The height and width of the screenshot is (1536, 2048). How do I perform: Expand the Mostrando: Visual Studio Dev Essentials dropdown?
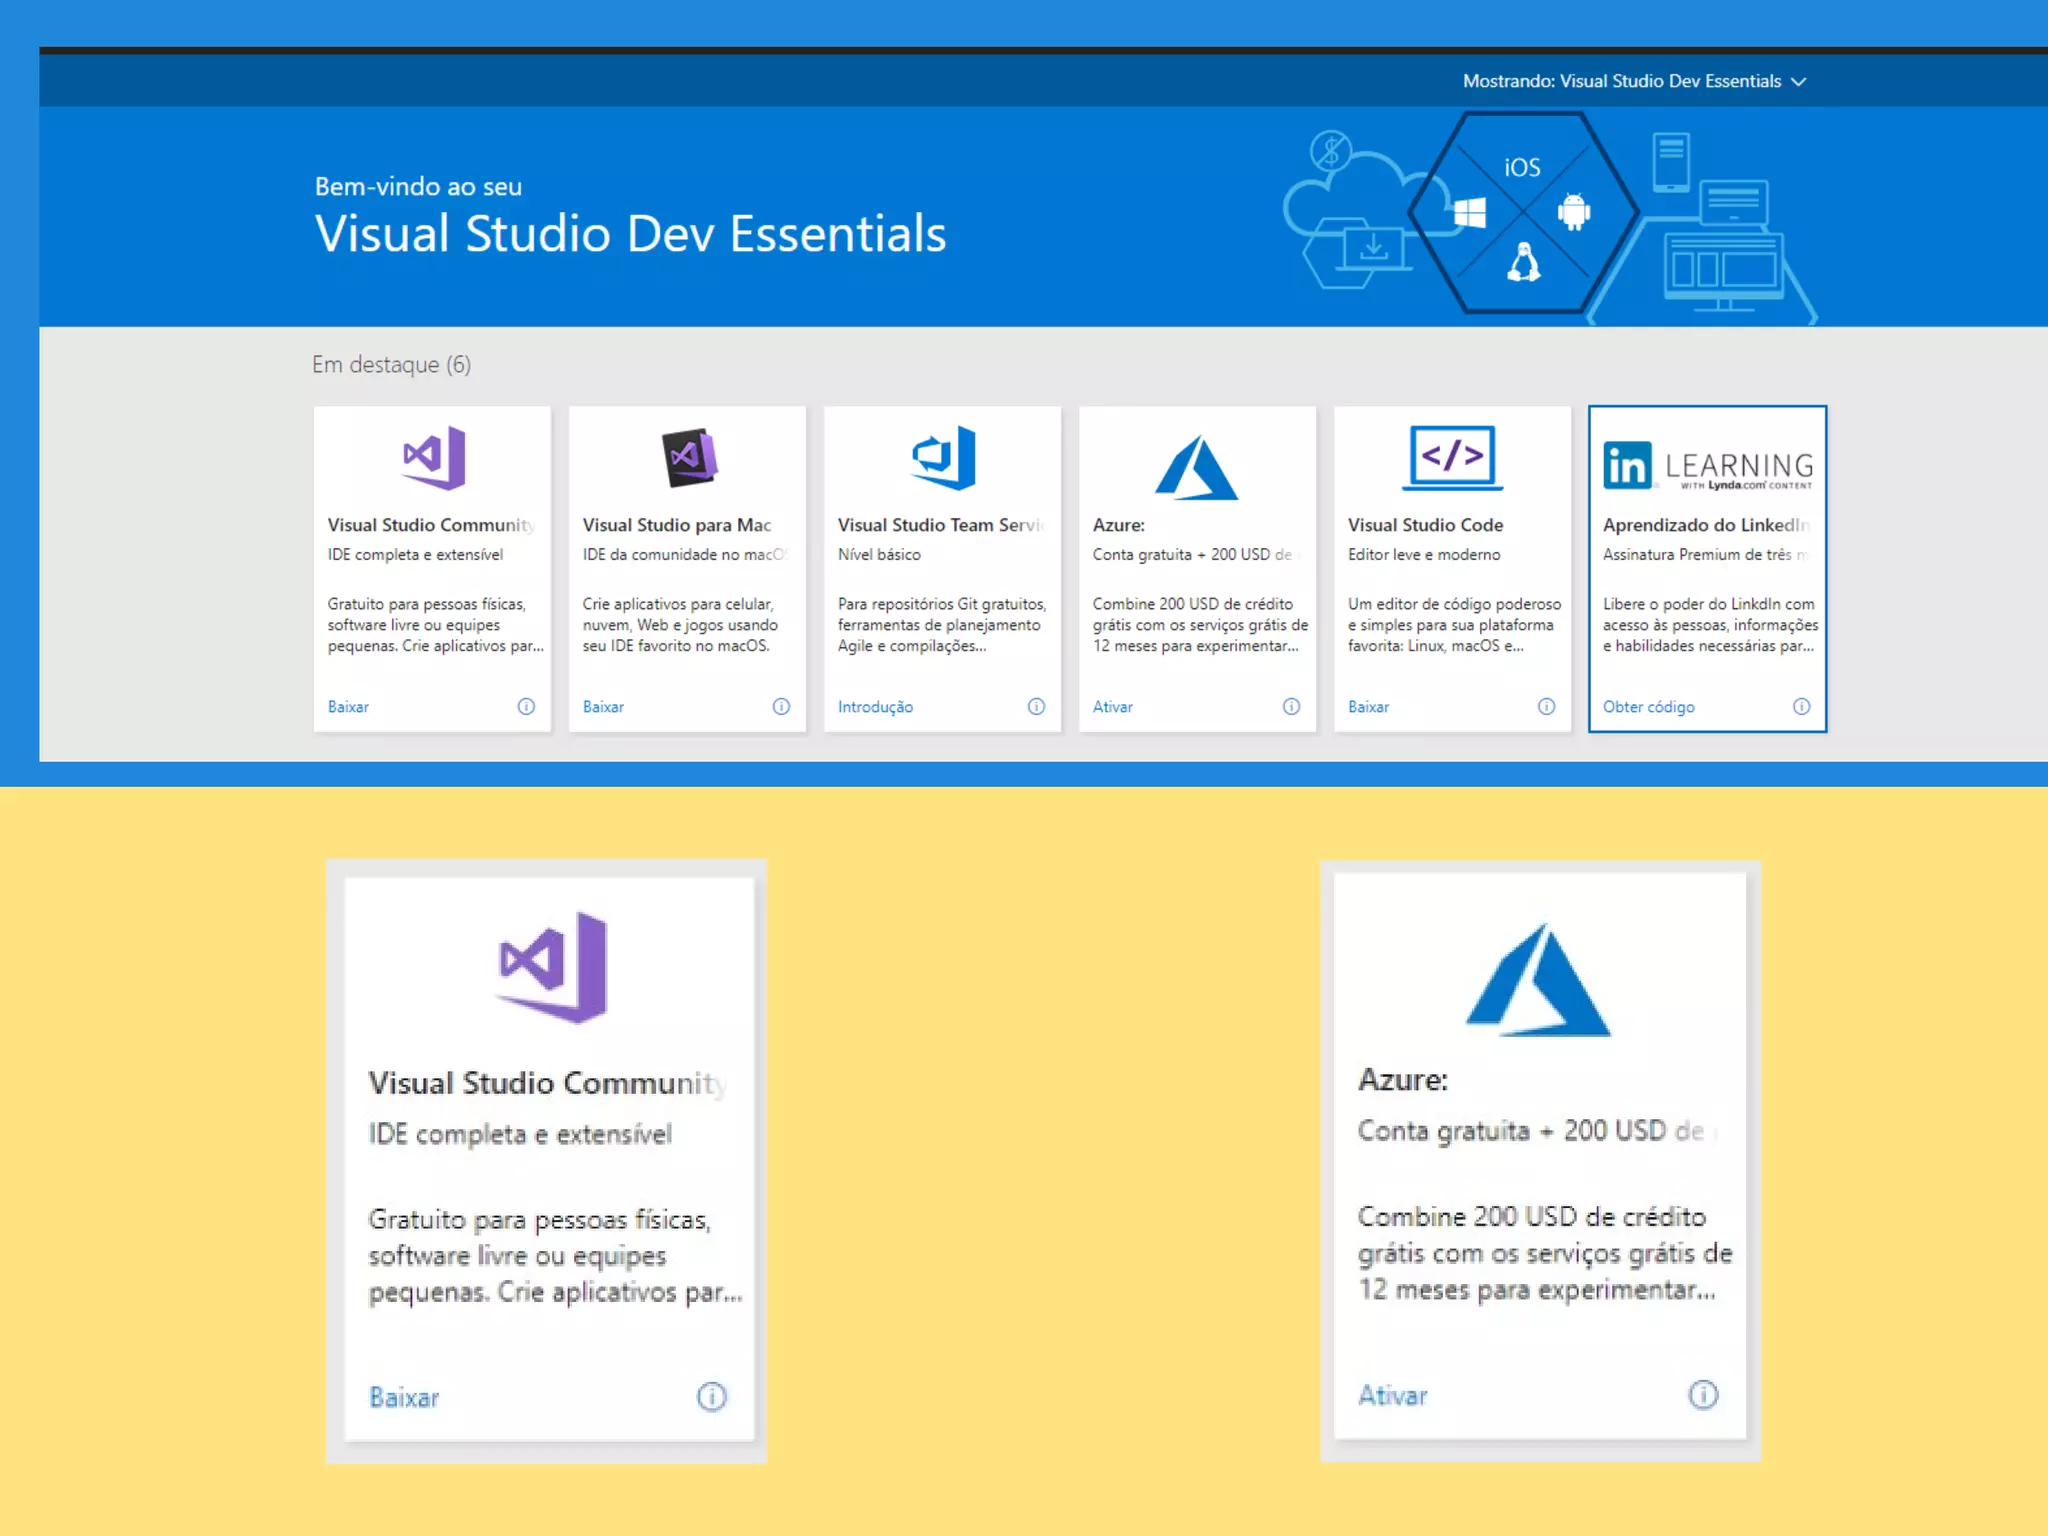pos(1634,81)
